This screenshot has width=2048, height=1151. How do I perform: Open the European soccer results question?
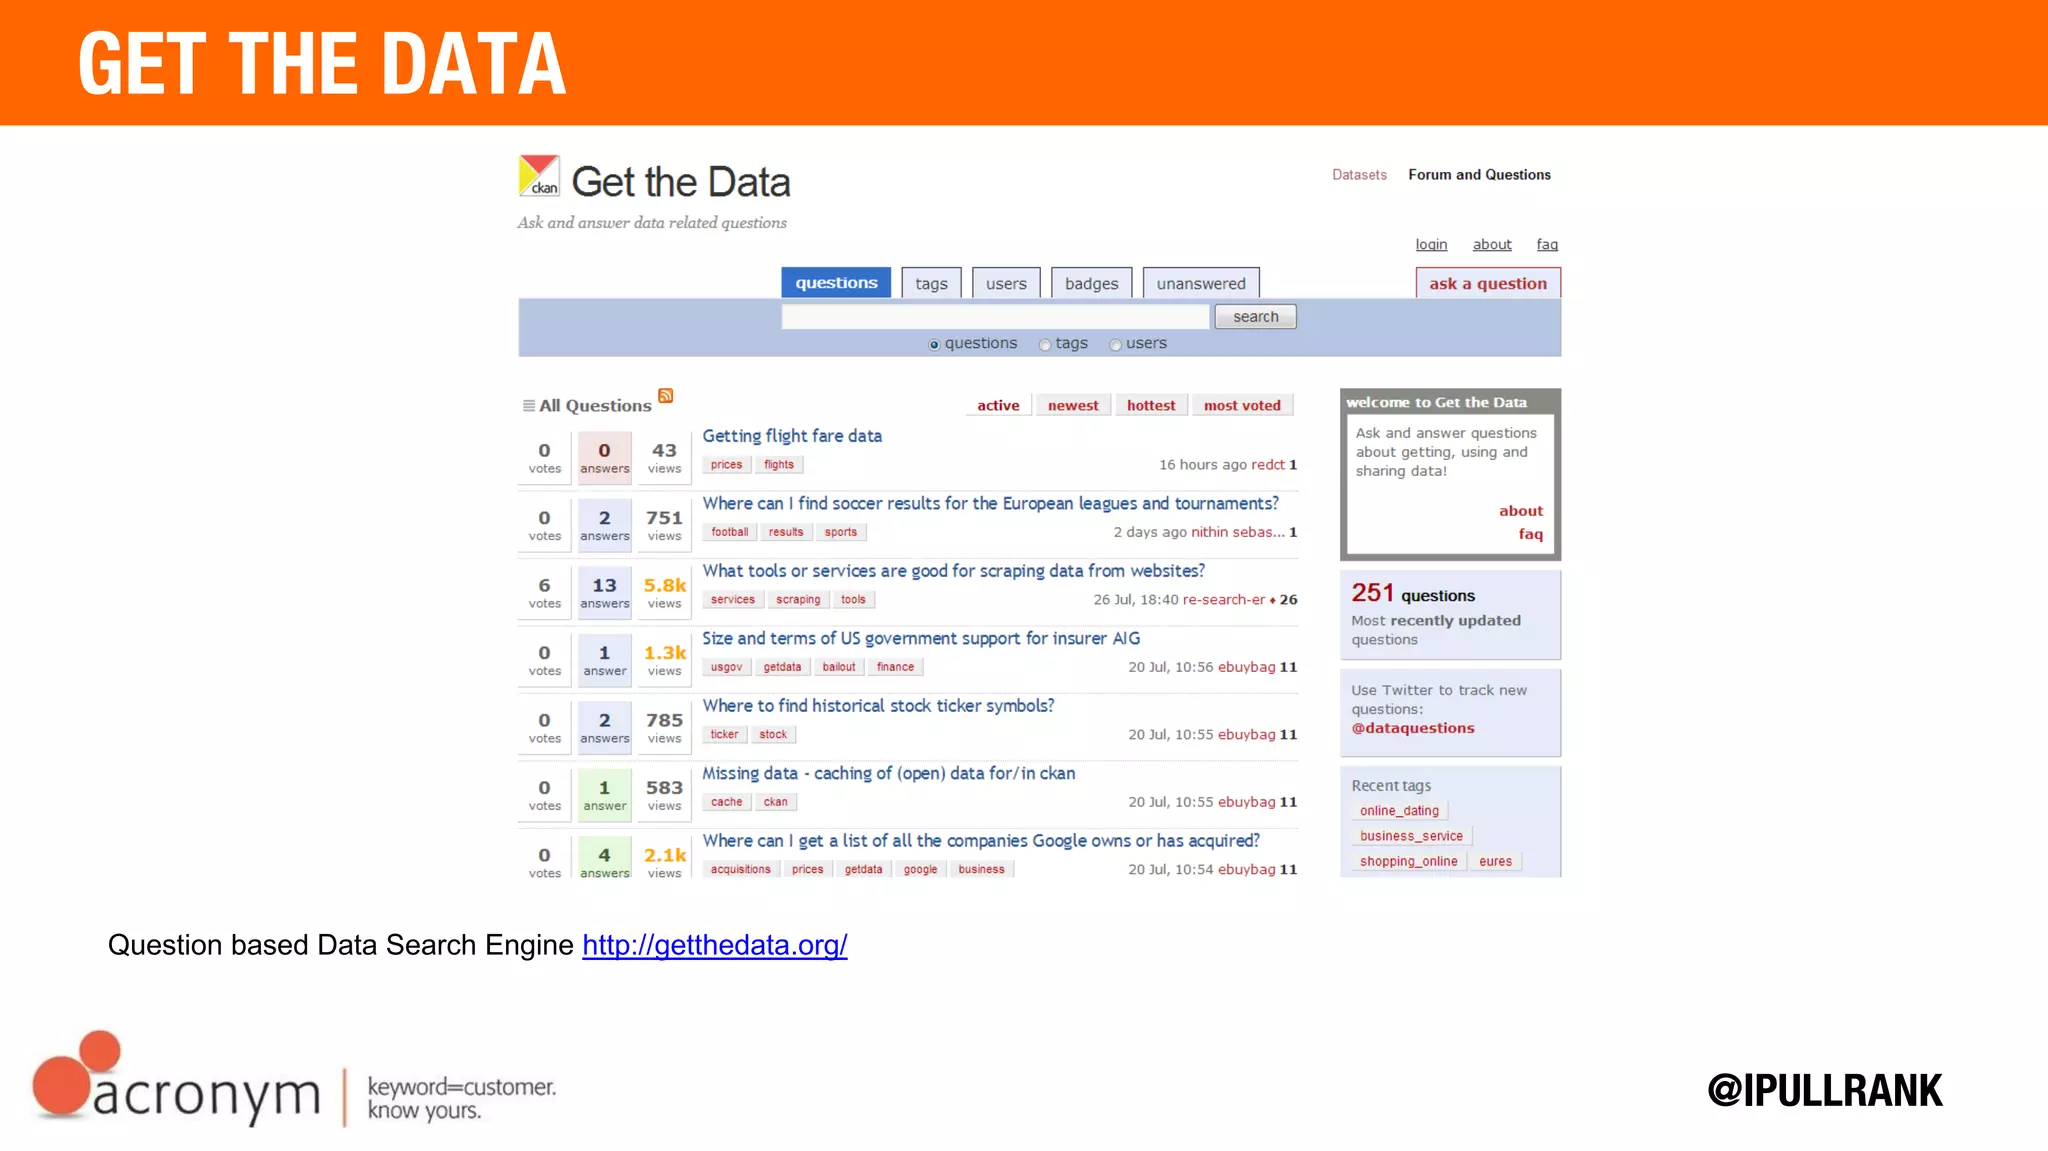tap(990, 504)
